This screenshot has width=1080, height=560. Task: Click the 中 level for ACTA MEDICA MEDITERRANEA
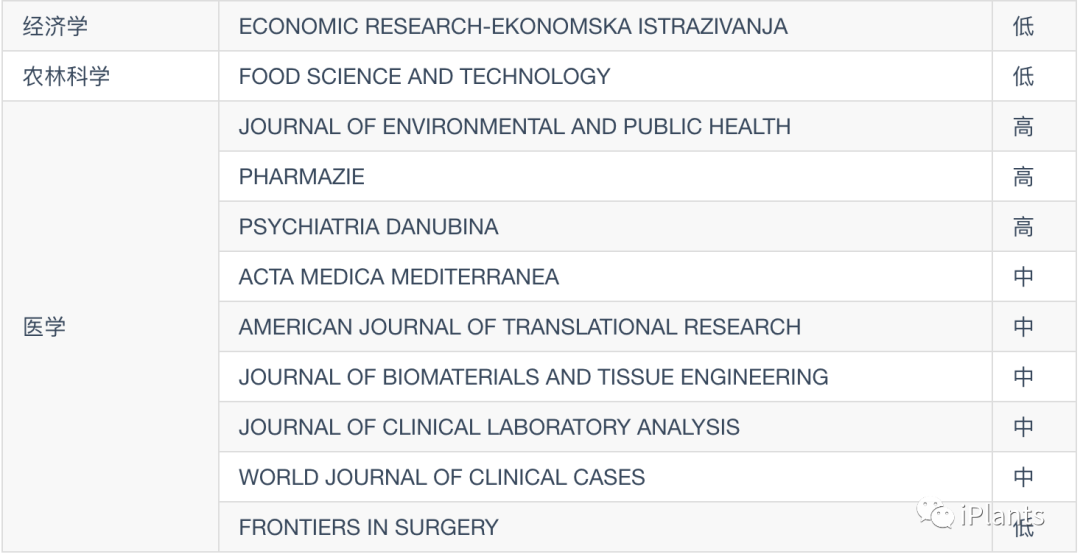coord(1023,277)
